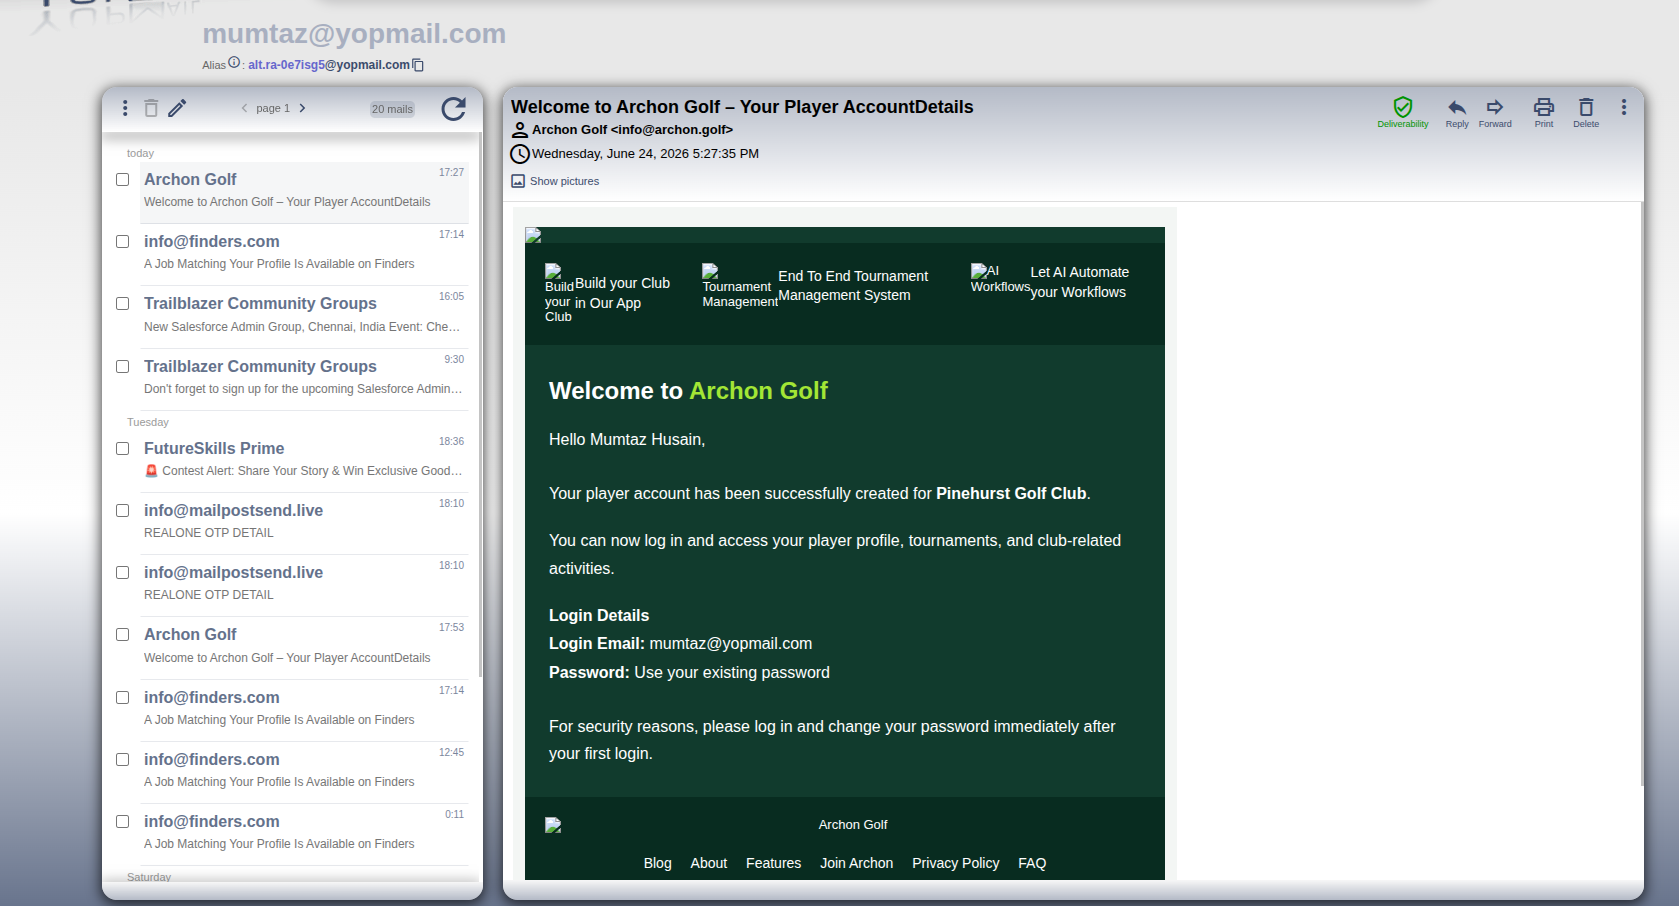Screen dimensions: 1679x906
Task: Go to the next inbox page
Action: coord(302,108)
